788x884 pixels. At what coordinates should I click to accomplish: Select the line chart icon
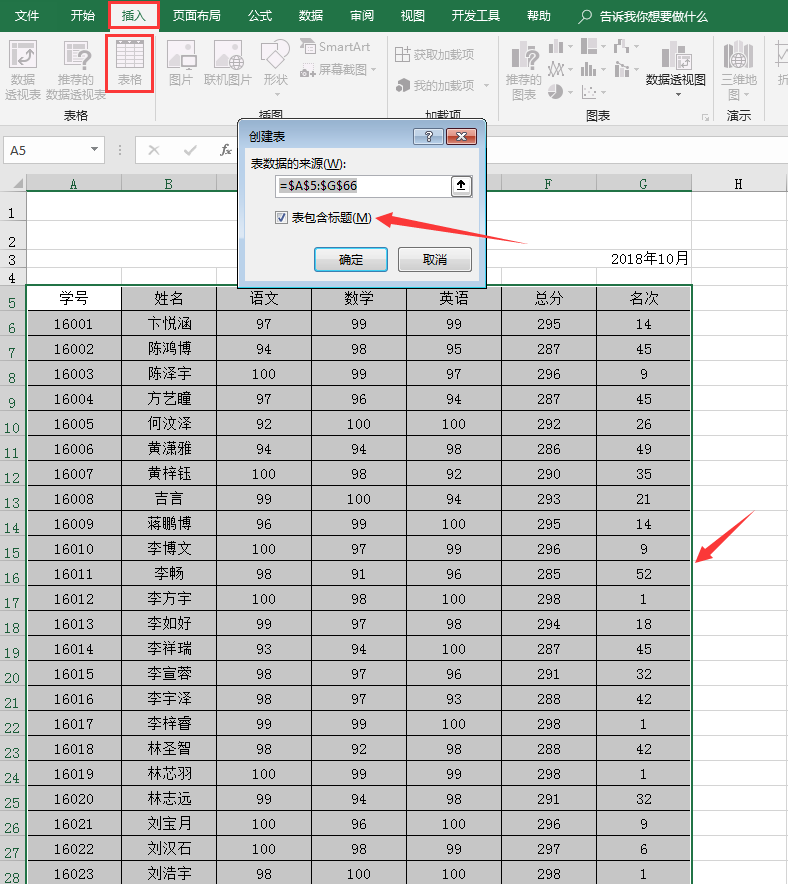tap(556, 69)
